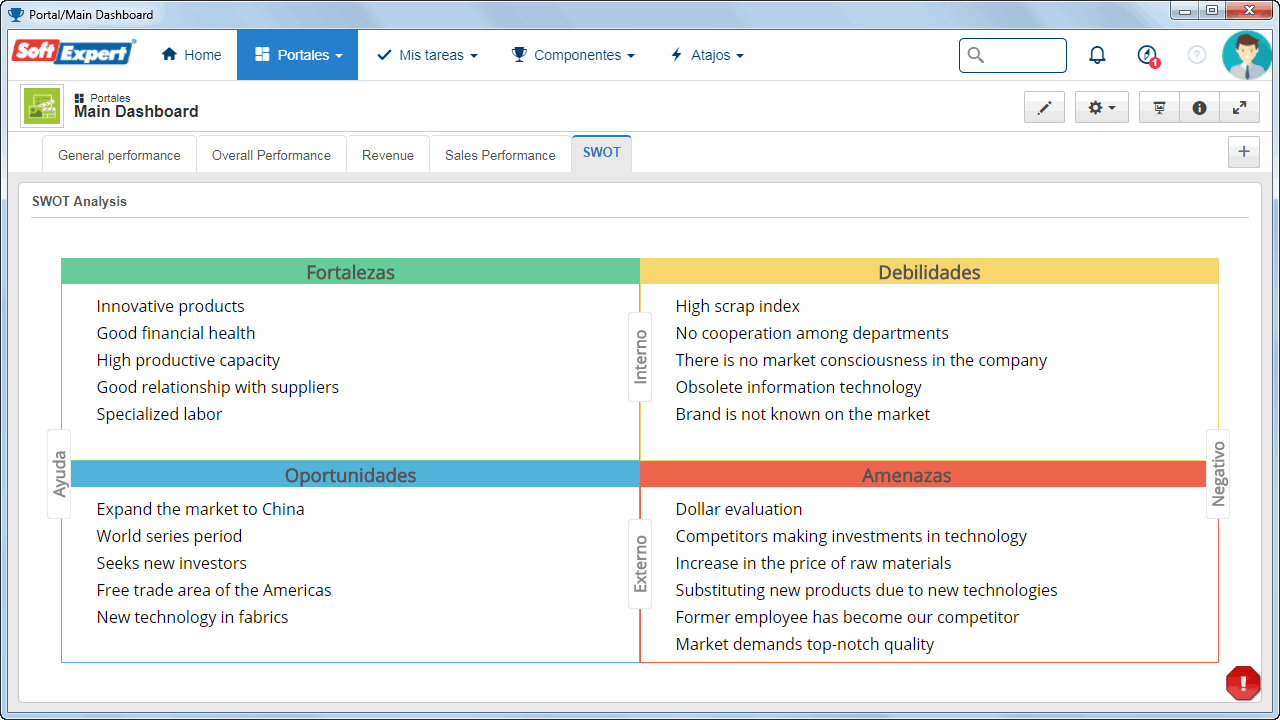This screenshot has height=720, width=1280.
Task: Open the user avatar profile picture
Action: tap(1247, 55)
